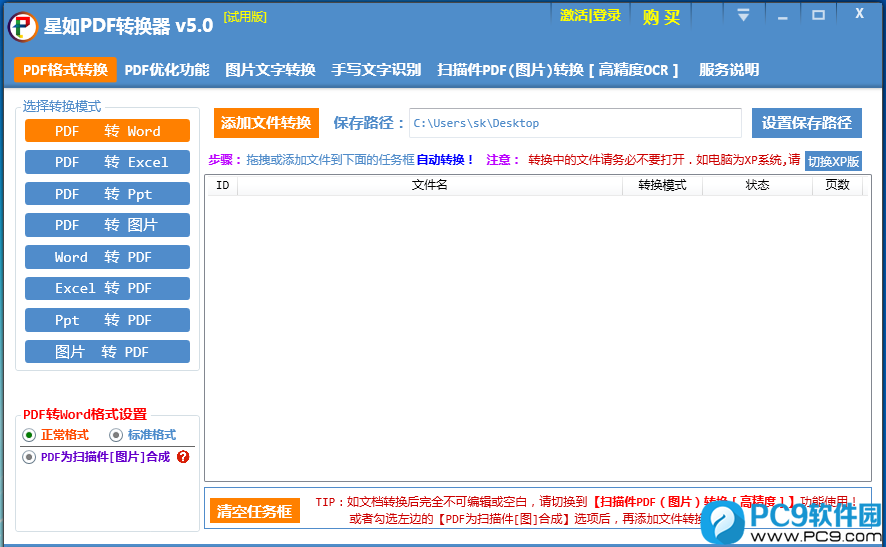Click the 添加文件转换 button
The height and width of the screenshot is (547, 886).
pyautogui.click(x=266, y=123)
